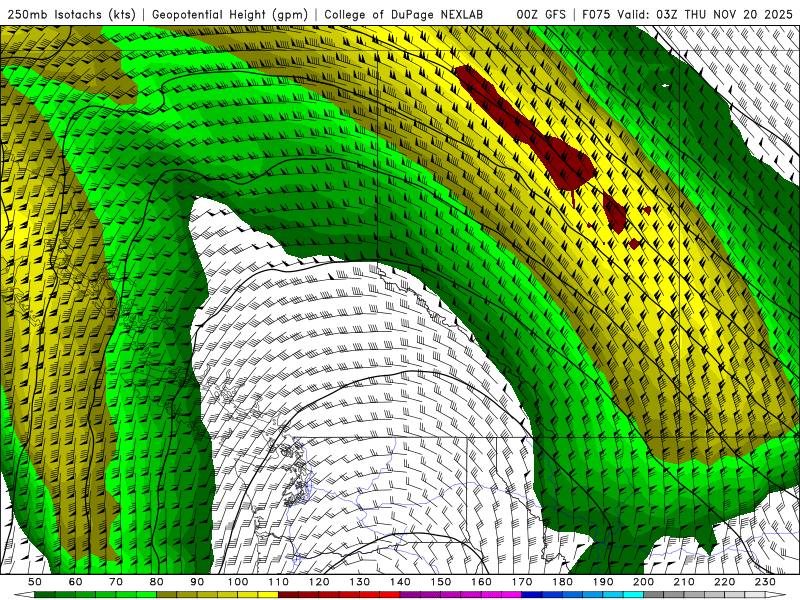Click the 200 value on the color scale

pyautogui.click(x=644, y=582)
